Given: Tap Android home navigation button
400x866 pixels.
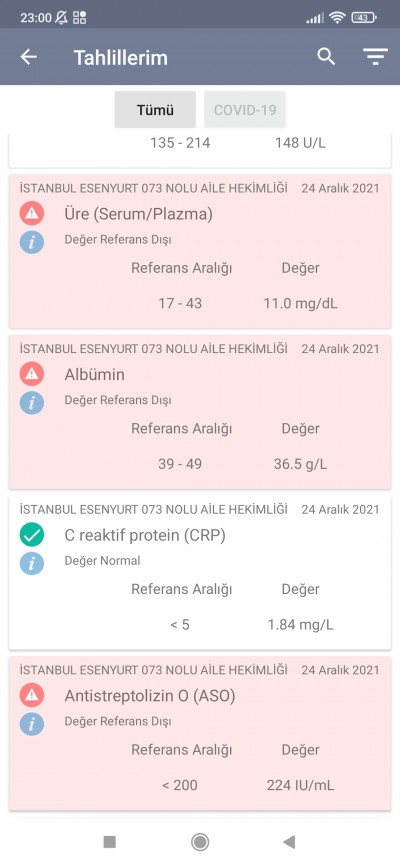Looking at the screenshot, I should click(x=200, y=842).
